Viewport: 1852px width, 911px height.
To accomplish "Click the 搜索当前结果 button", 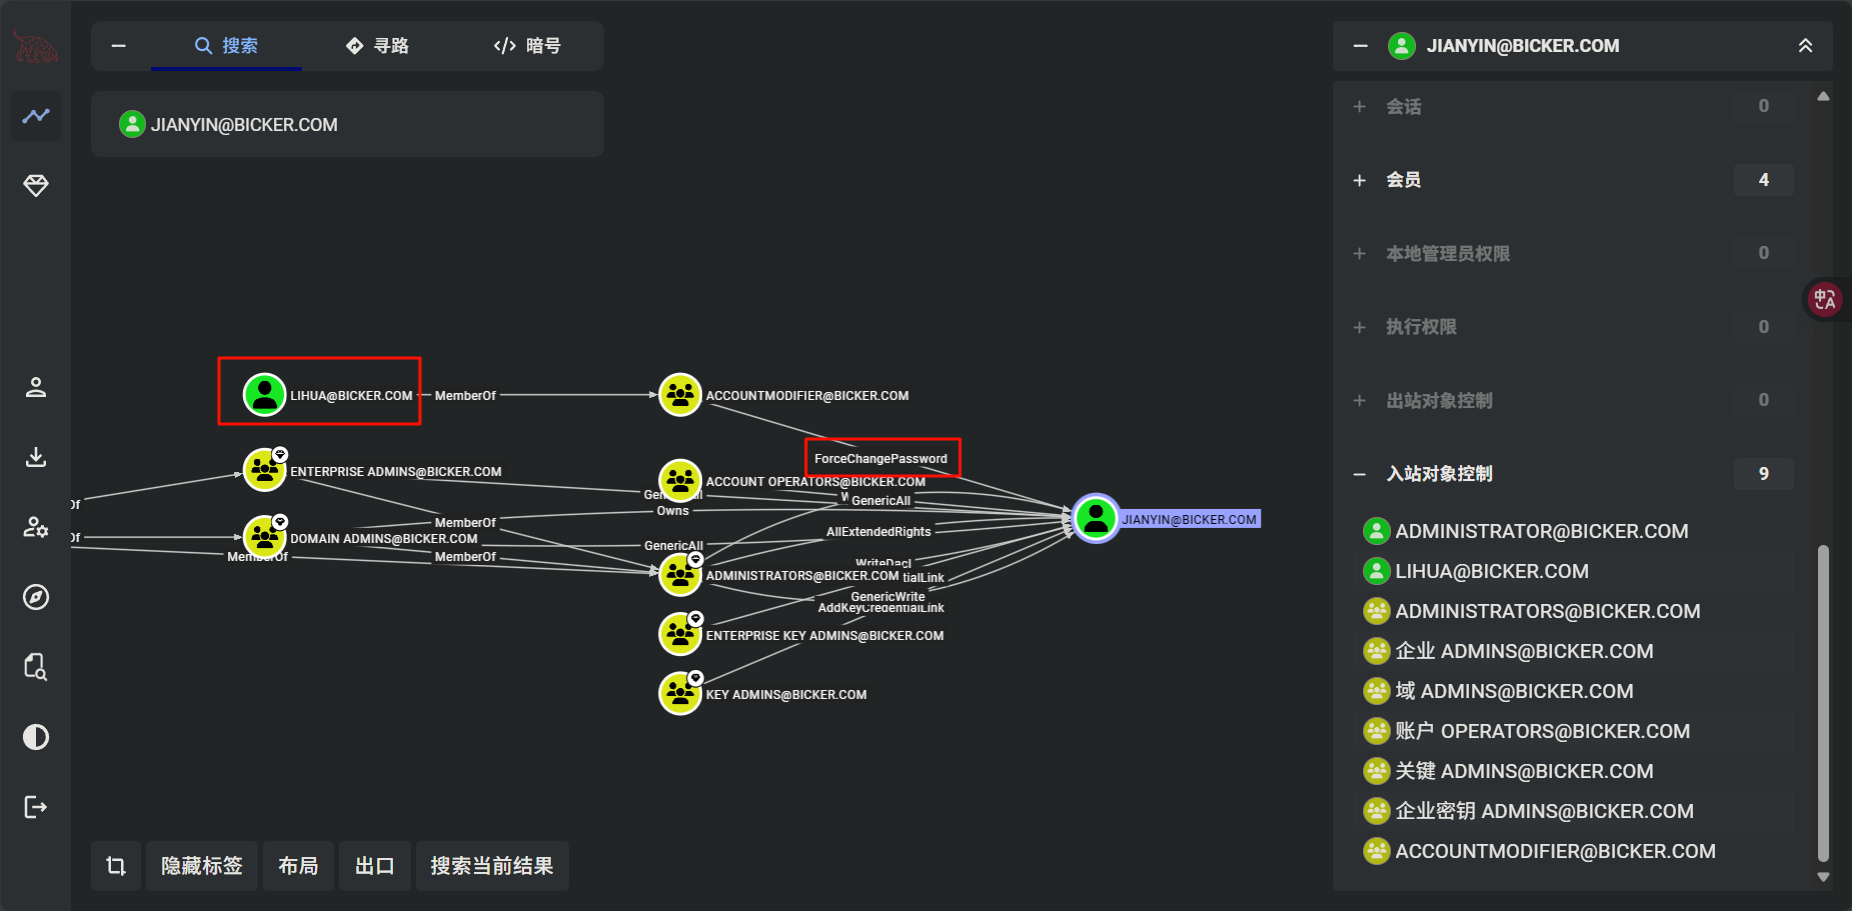I will (492, 866).
